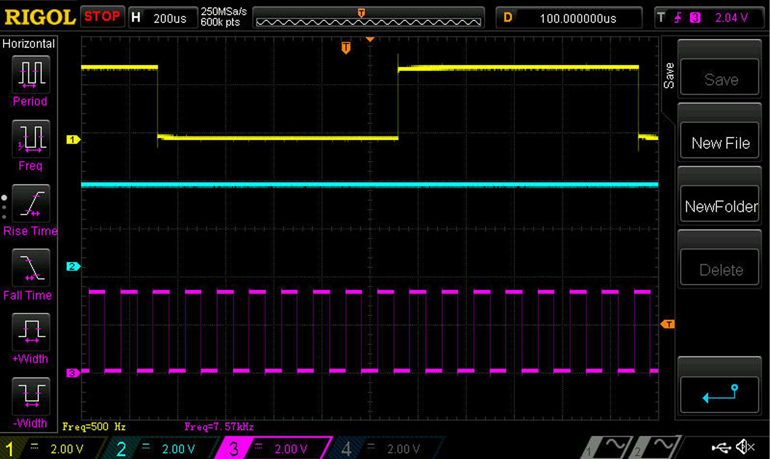Select the Rise Time measurement icon
This screenshot has width=770, height=459.
point(30,203)
